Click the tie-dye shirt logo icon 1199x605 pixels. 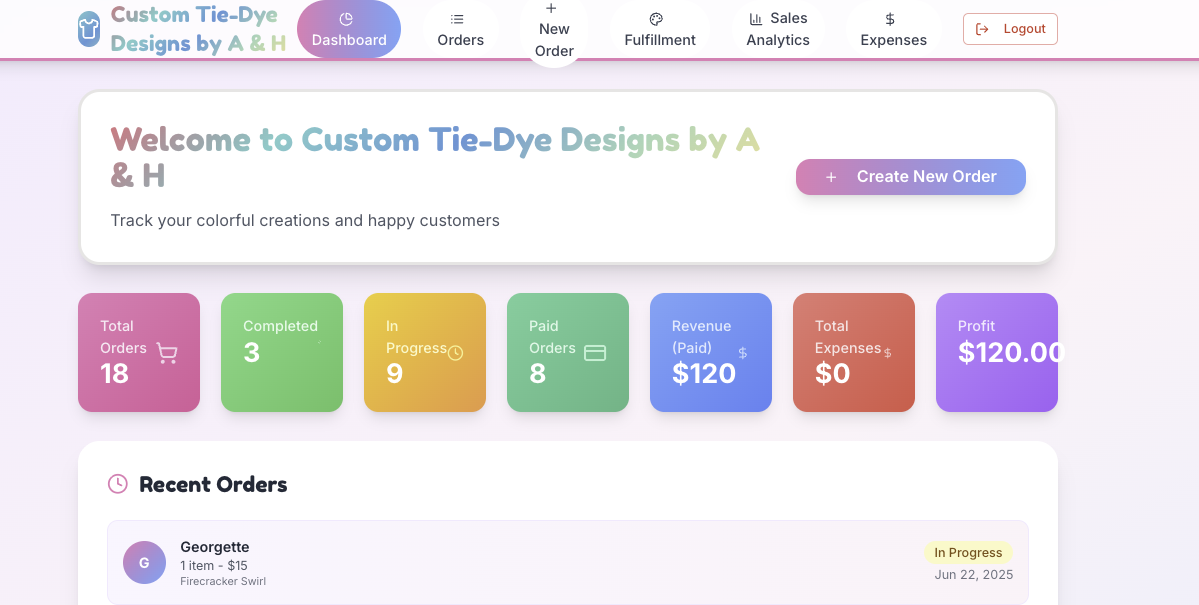pos(88,29)
